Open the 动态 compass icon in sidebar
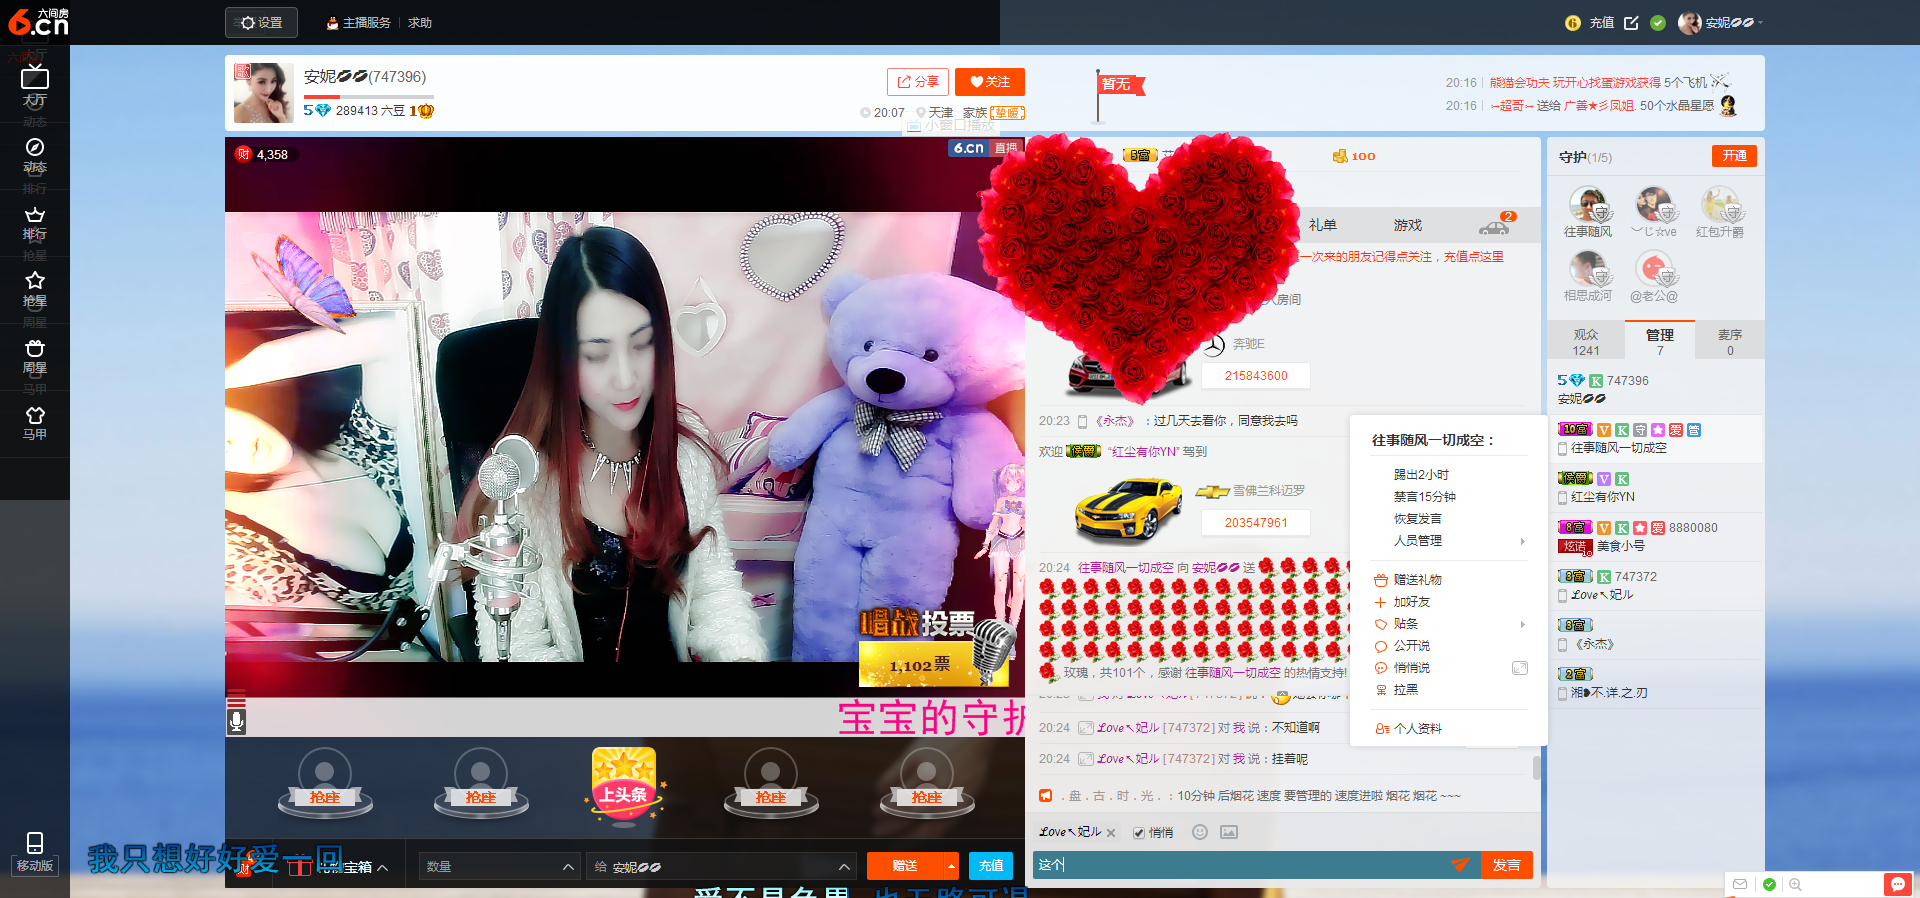 pyautogui.click(x=35, y=155)
